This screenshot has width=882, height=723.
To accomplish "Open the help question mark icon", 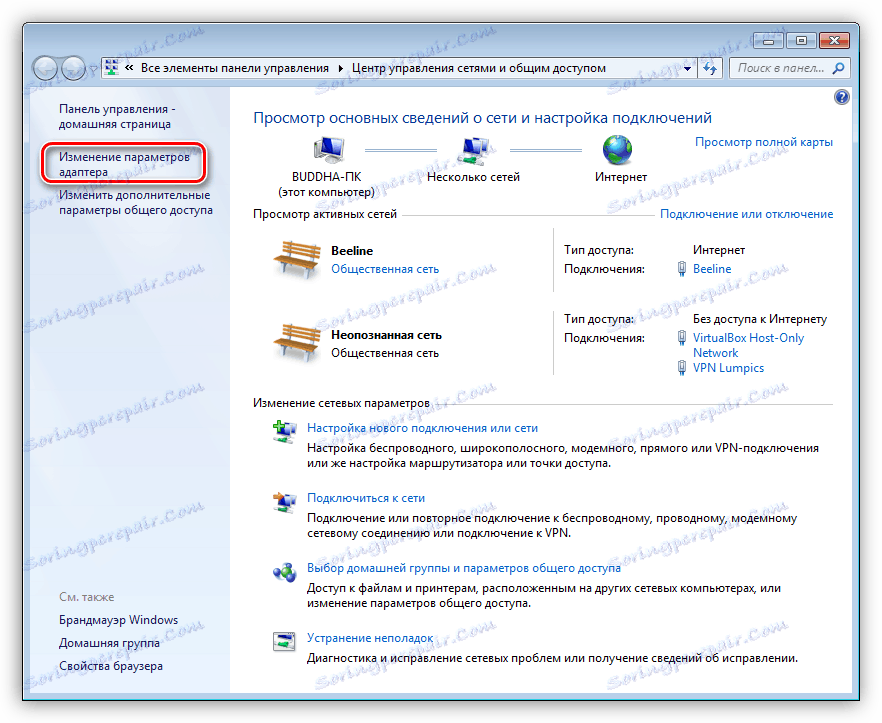I will click(842, 97).
